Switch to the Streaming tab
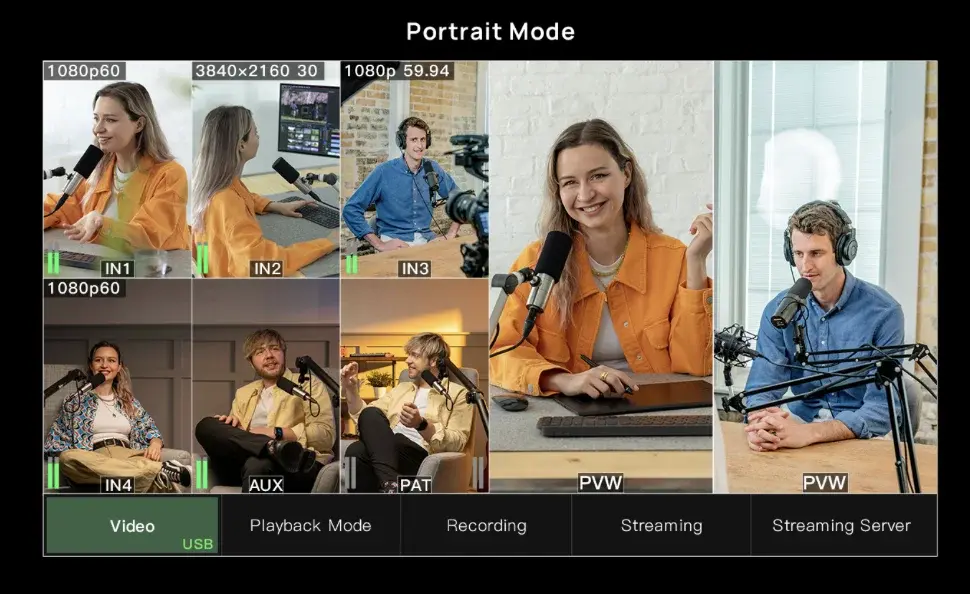Screen dimensions: 970x594 (x=661, y=525)
